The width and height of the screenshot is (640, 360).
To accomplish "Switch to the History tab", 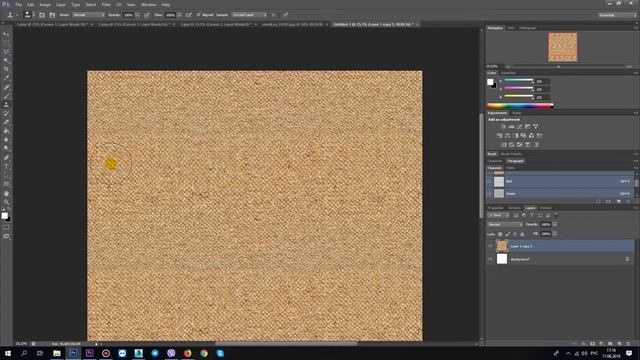I will (x=545, y=208).
